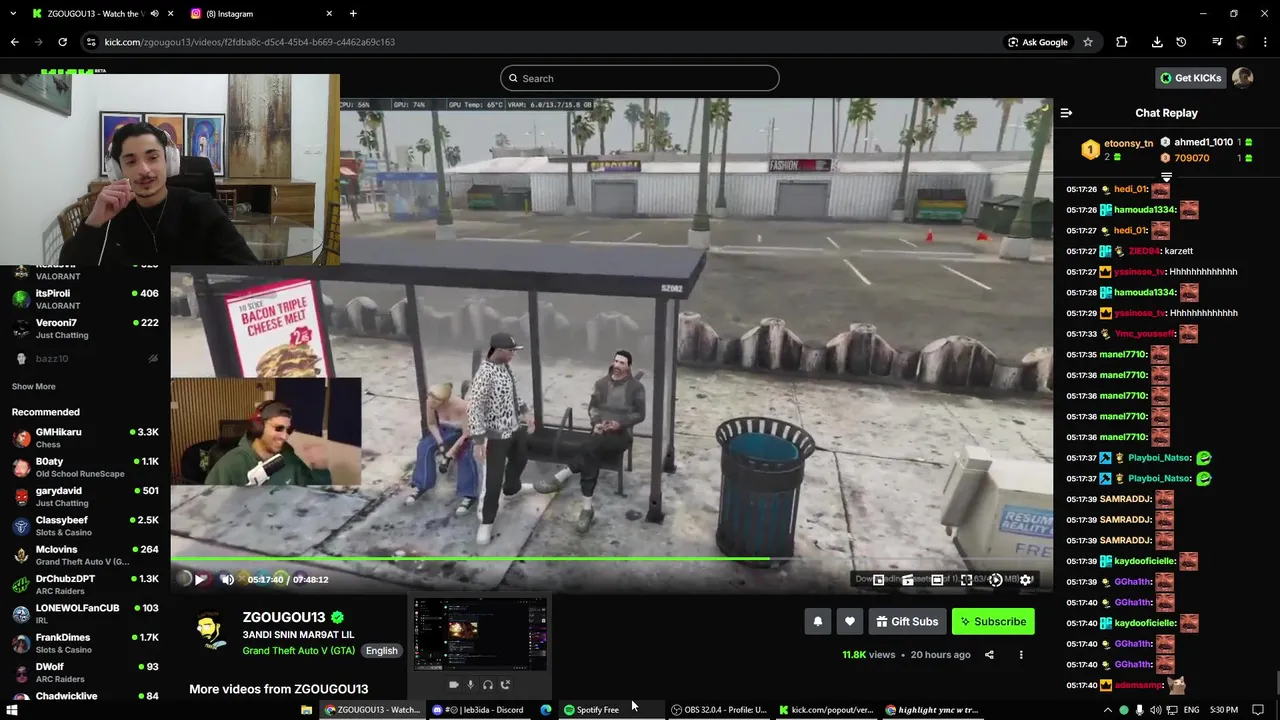Show hidden system tray icons
The image size is (1280, 720).
1107,710
